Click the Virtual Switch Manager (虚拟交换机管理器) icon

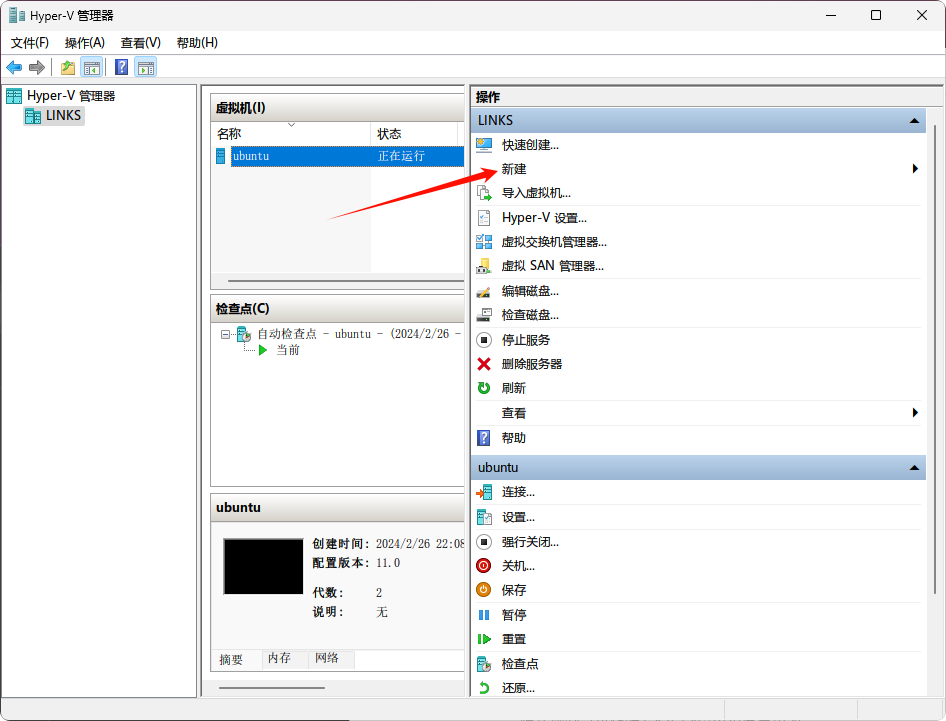[484, 242]
